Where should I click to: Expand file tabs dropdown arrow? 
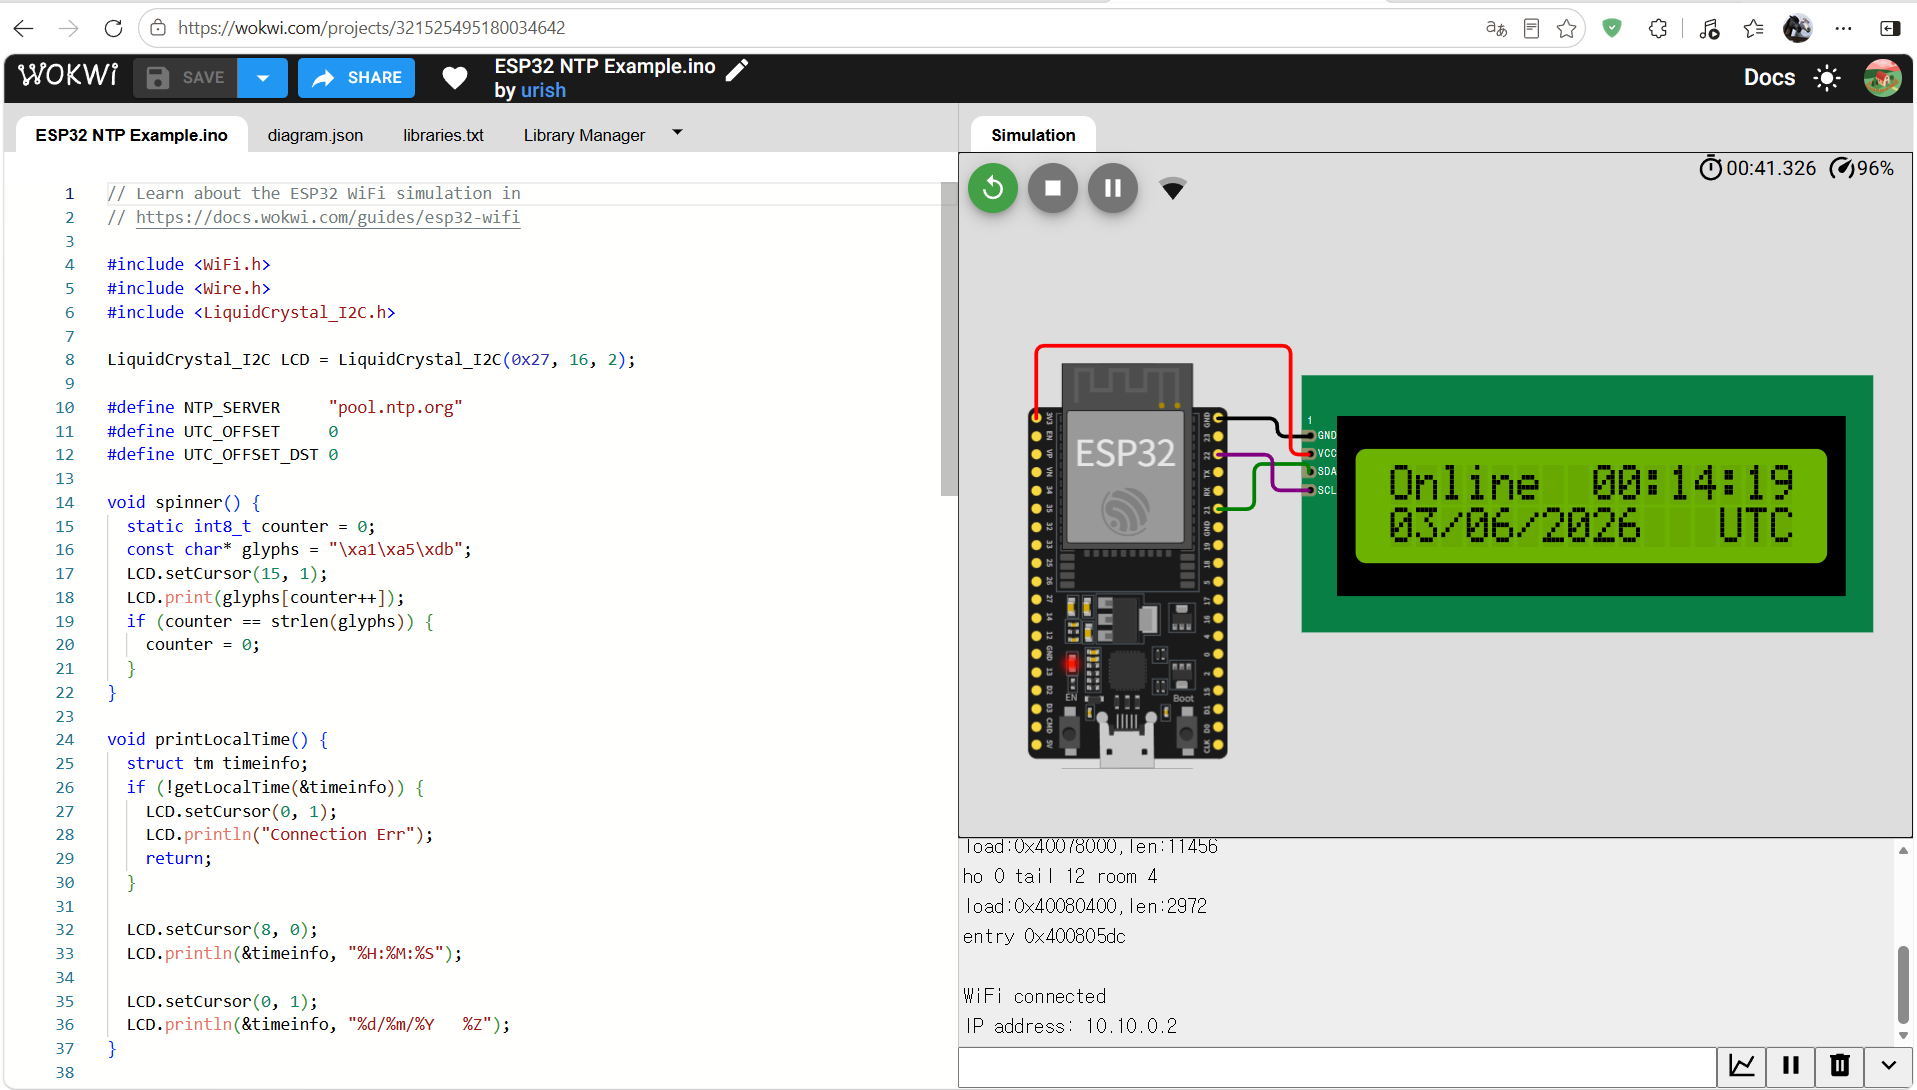677,132
